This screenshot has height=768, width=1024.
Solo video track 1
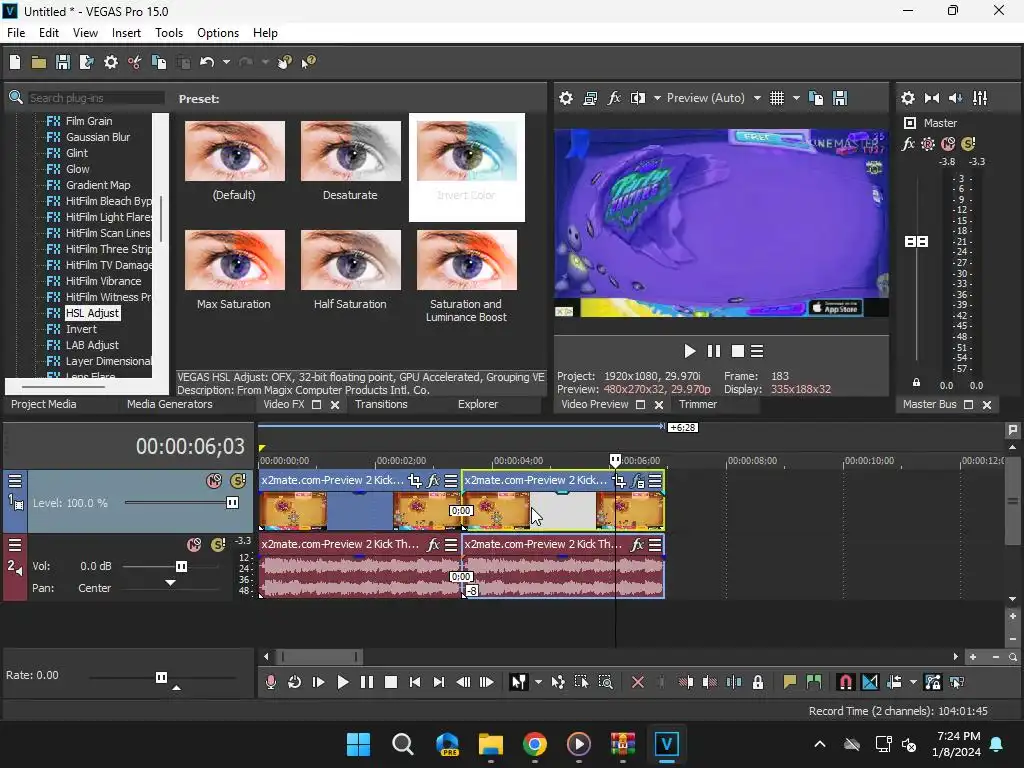click(x=238, y=481)
